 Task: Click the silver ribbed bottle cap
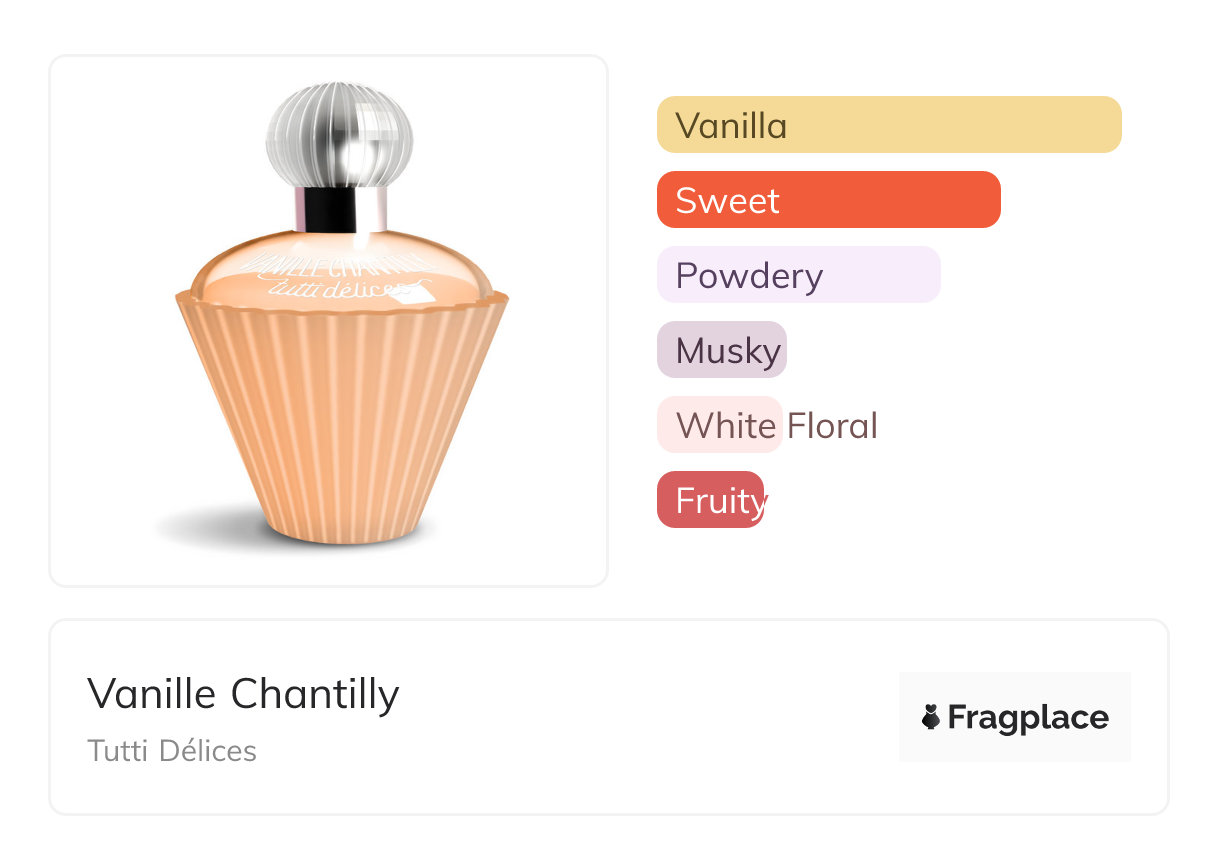click(339, 135)
